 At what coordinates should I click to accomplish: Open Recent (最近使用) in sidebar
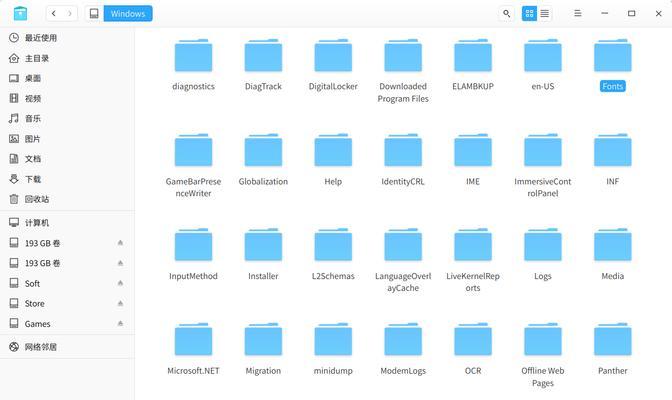67,38
